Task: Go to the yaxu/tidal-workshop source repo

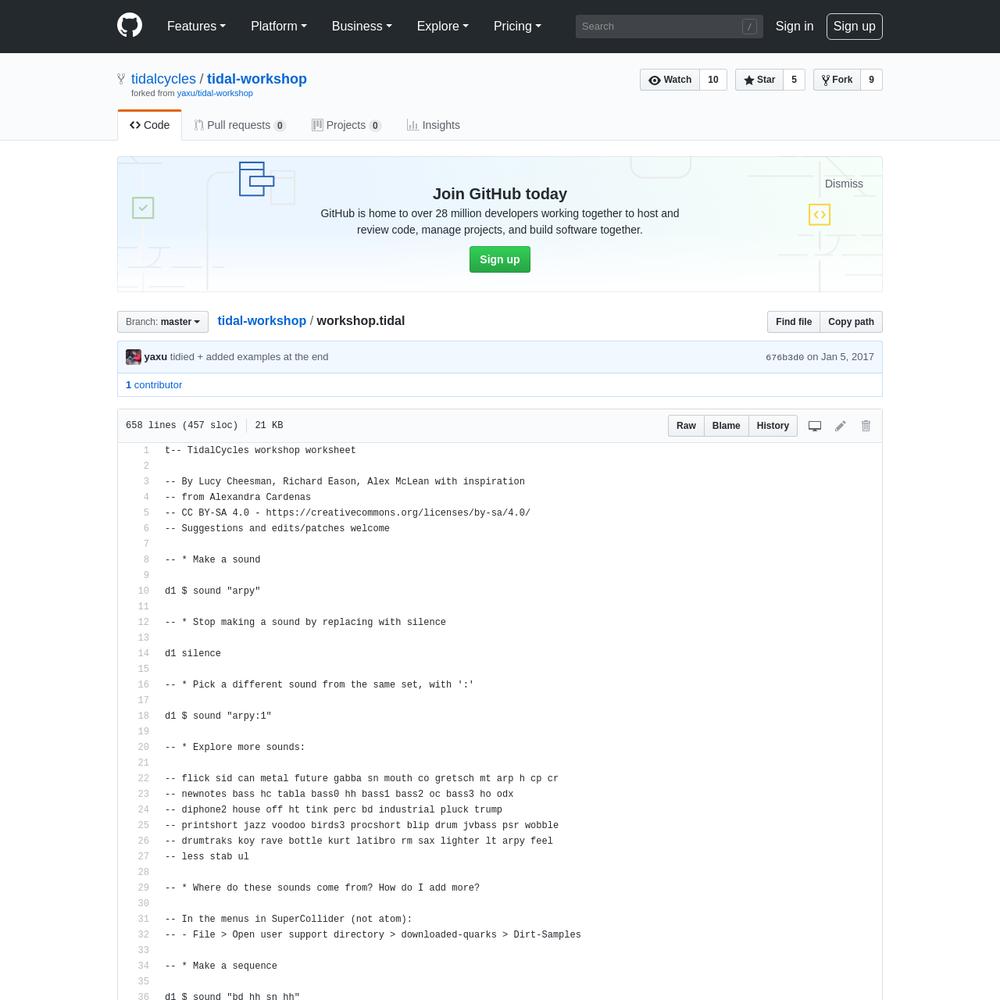Action: (215, 93)
